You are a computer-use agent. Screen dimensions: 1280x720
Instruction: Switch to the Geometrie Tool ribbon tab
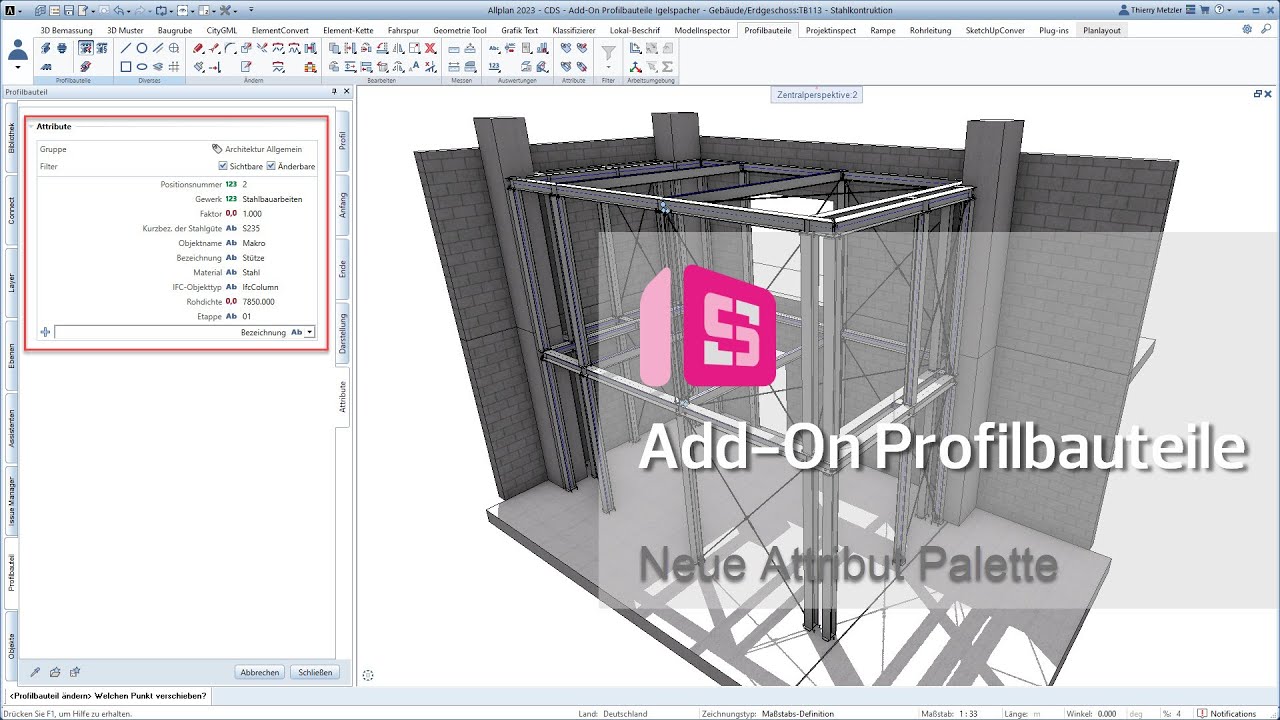460,30
